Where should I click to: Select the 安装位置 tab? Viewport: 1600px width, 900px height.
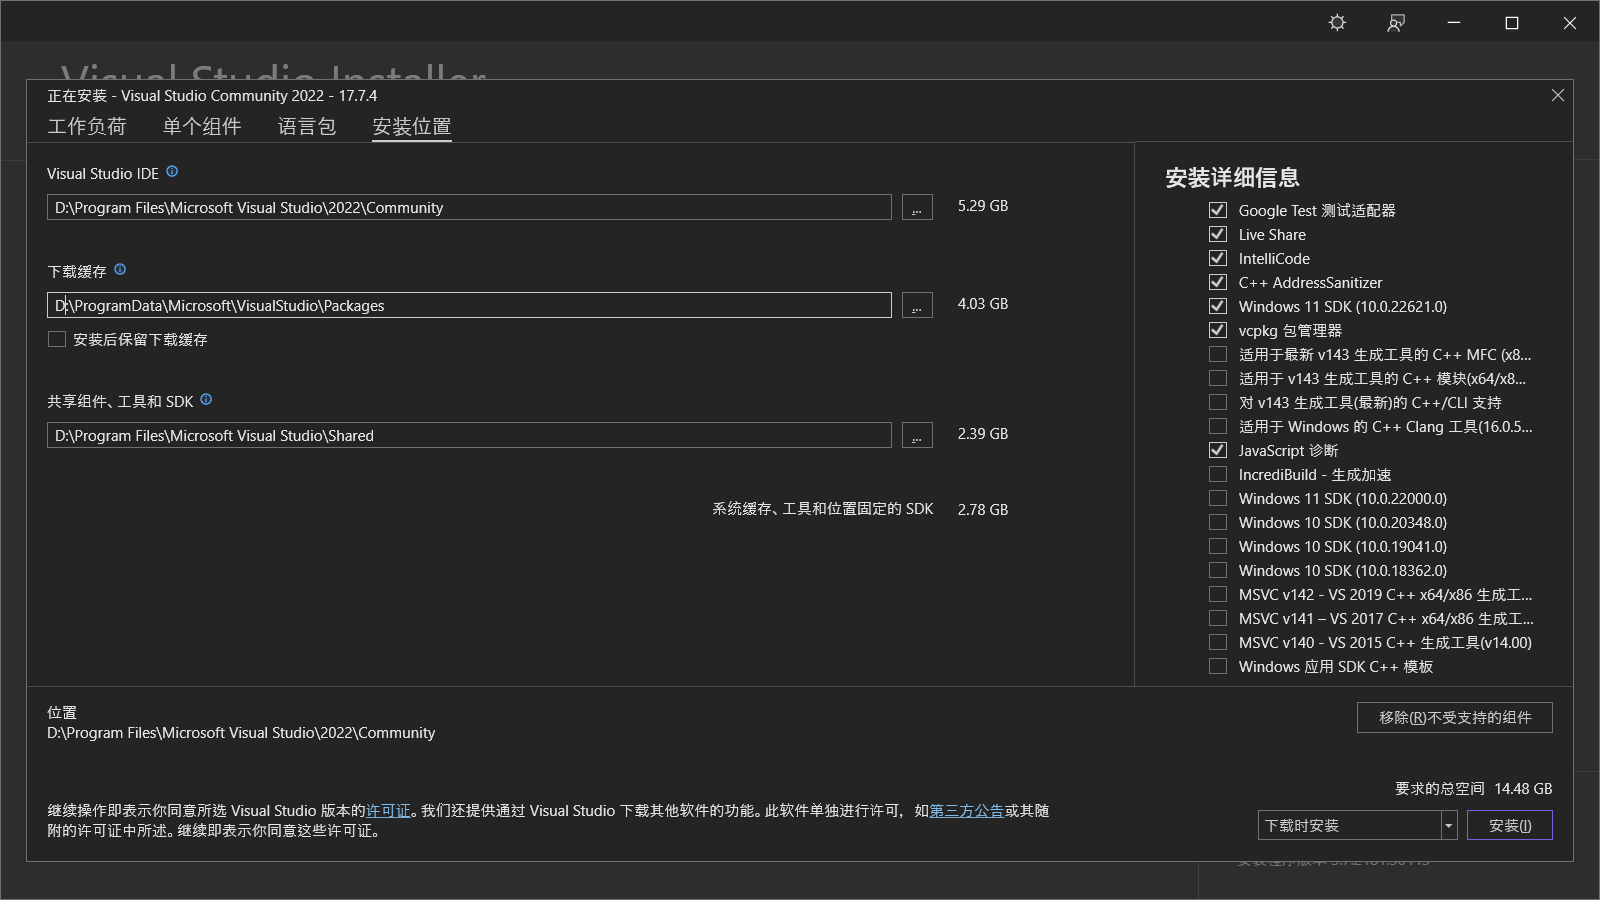pos(412,126)
